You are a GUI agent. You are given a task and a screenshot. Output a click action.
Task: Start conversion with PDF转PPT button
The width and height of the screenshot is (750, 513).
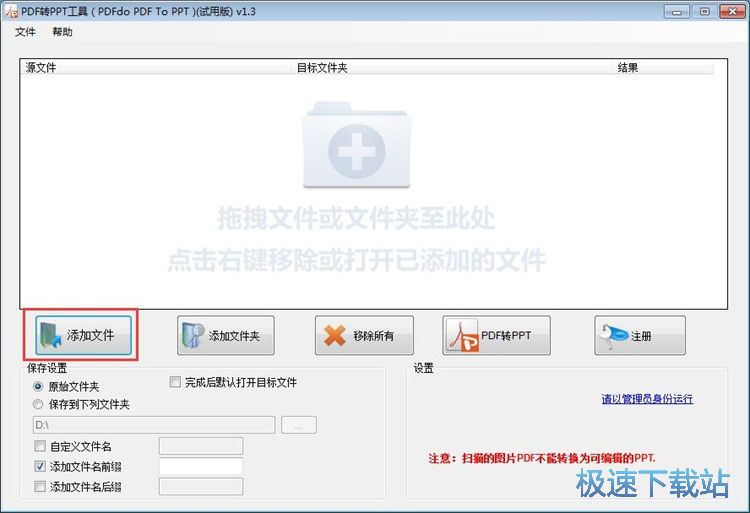click(496, 335)
